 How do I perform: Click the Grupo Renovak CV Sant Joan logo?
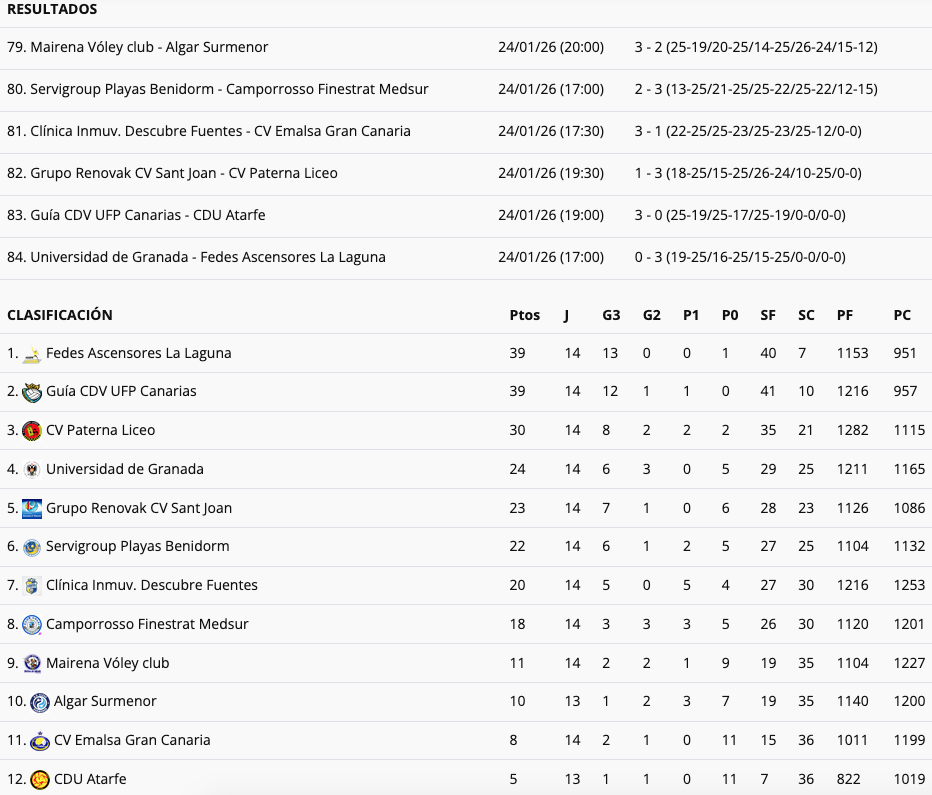pyautogui.click(x=32, y=508)
